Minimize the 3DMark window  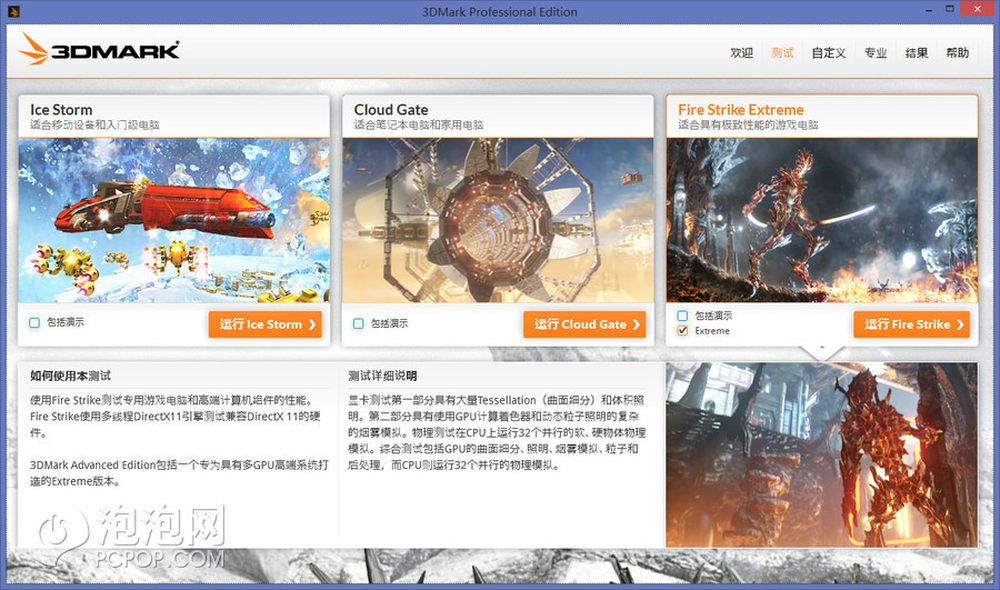click(x=929, y=10)
